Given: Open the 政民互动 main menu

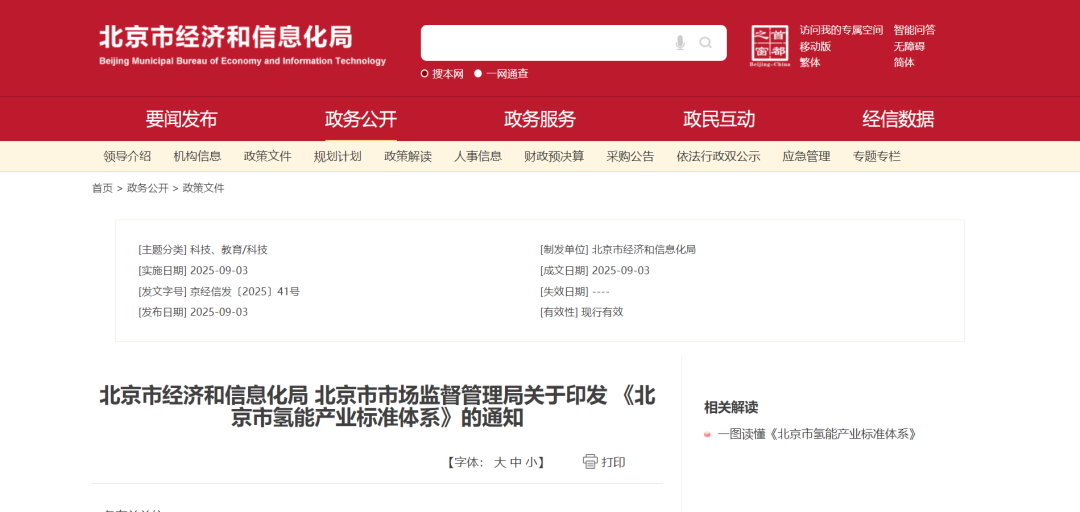Looking at the screenshot, I should tap(719, 119).
